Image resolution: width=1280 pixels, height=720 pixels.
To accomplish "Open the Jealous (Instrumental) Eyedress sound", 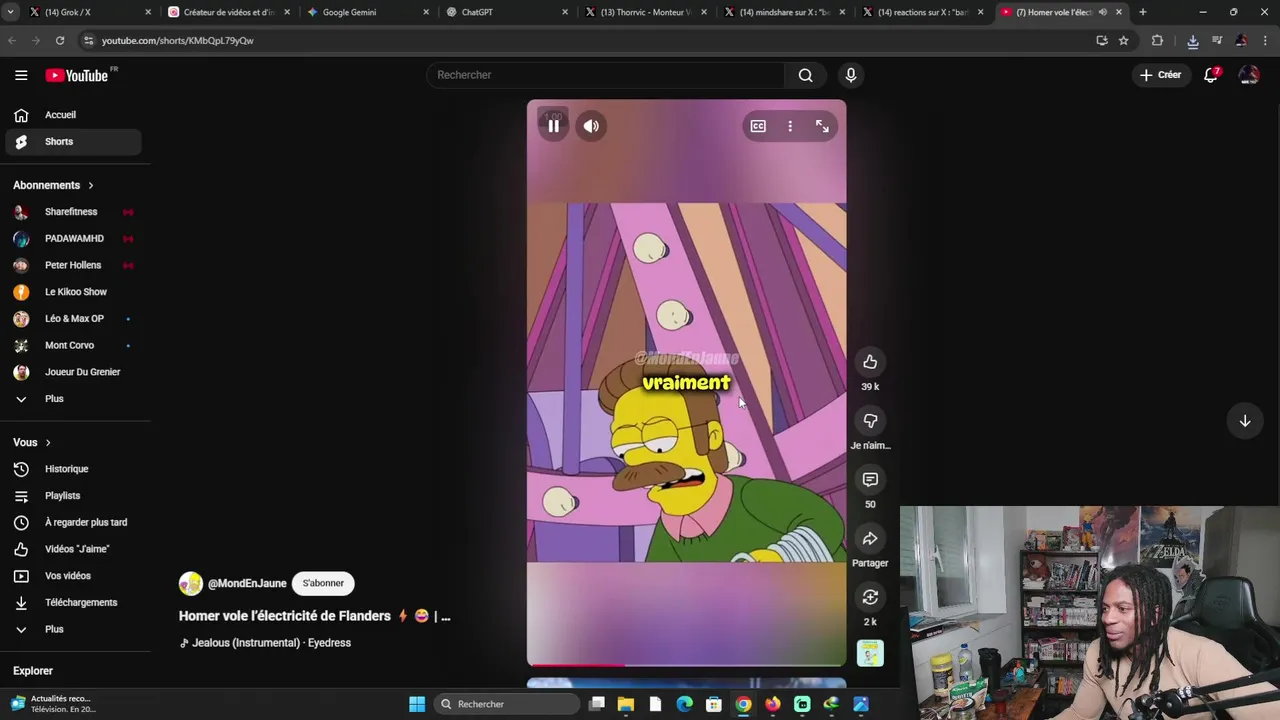I will (265, 643).
